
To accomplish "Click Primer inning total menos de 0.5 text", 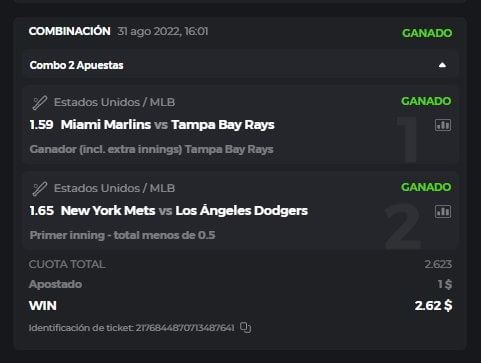I will [122, 235].
